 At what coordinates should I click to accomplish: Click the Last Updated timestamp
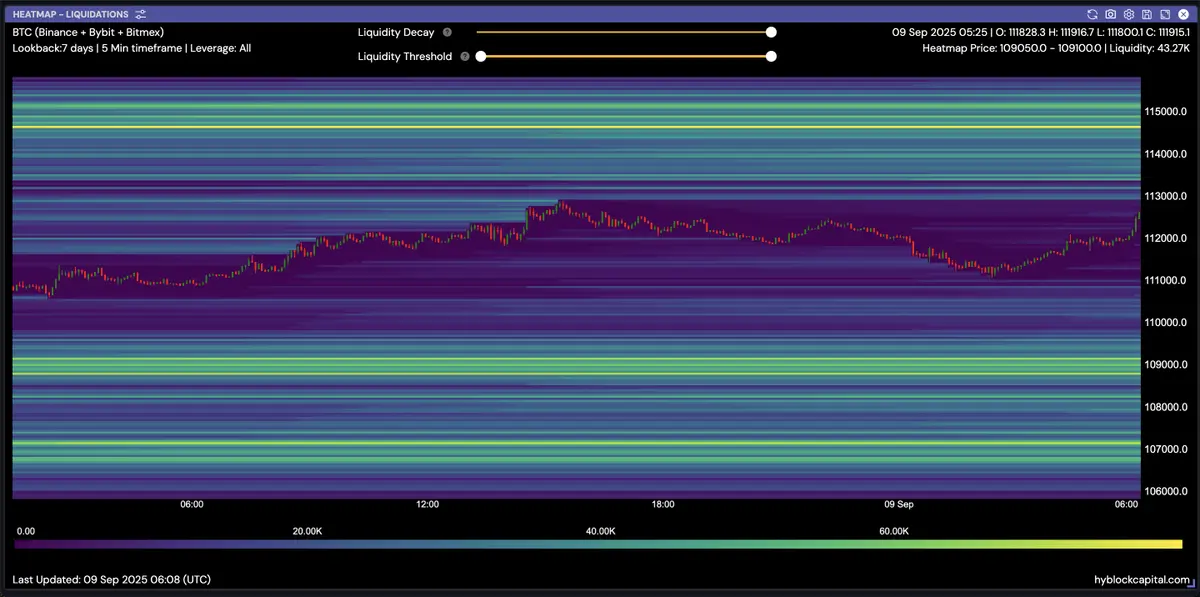pos(111,579)
